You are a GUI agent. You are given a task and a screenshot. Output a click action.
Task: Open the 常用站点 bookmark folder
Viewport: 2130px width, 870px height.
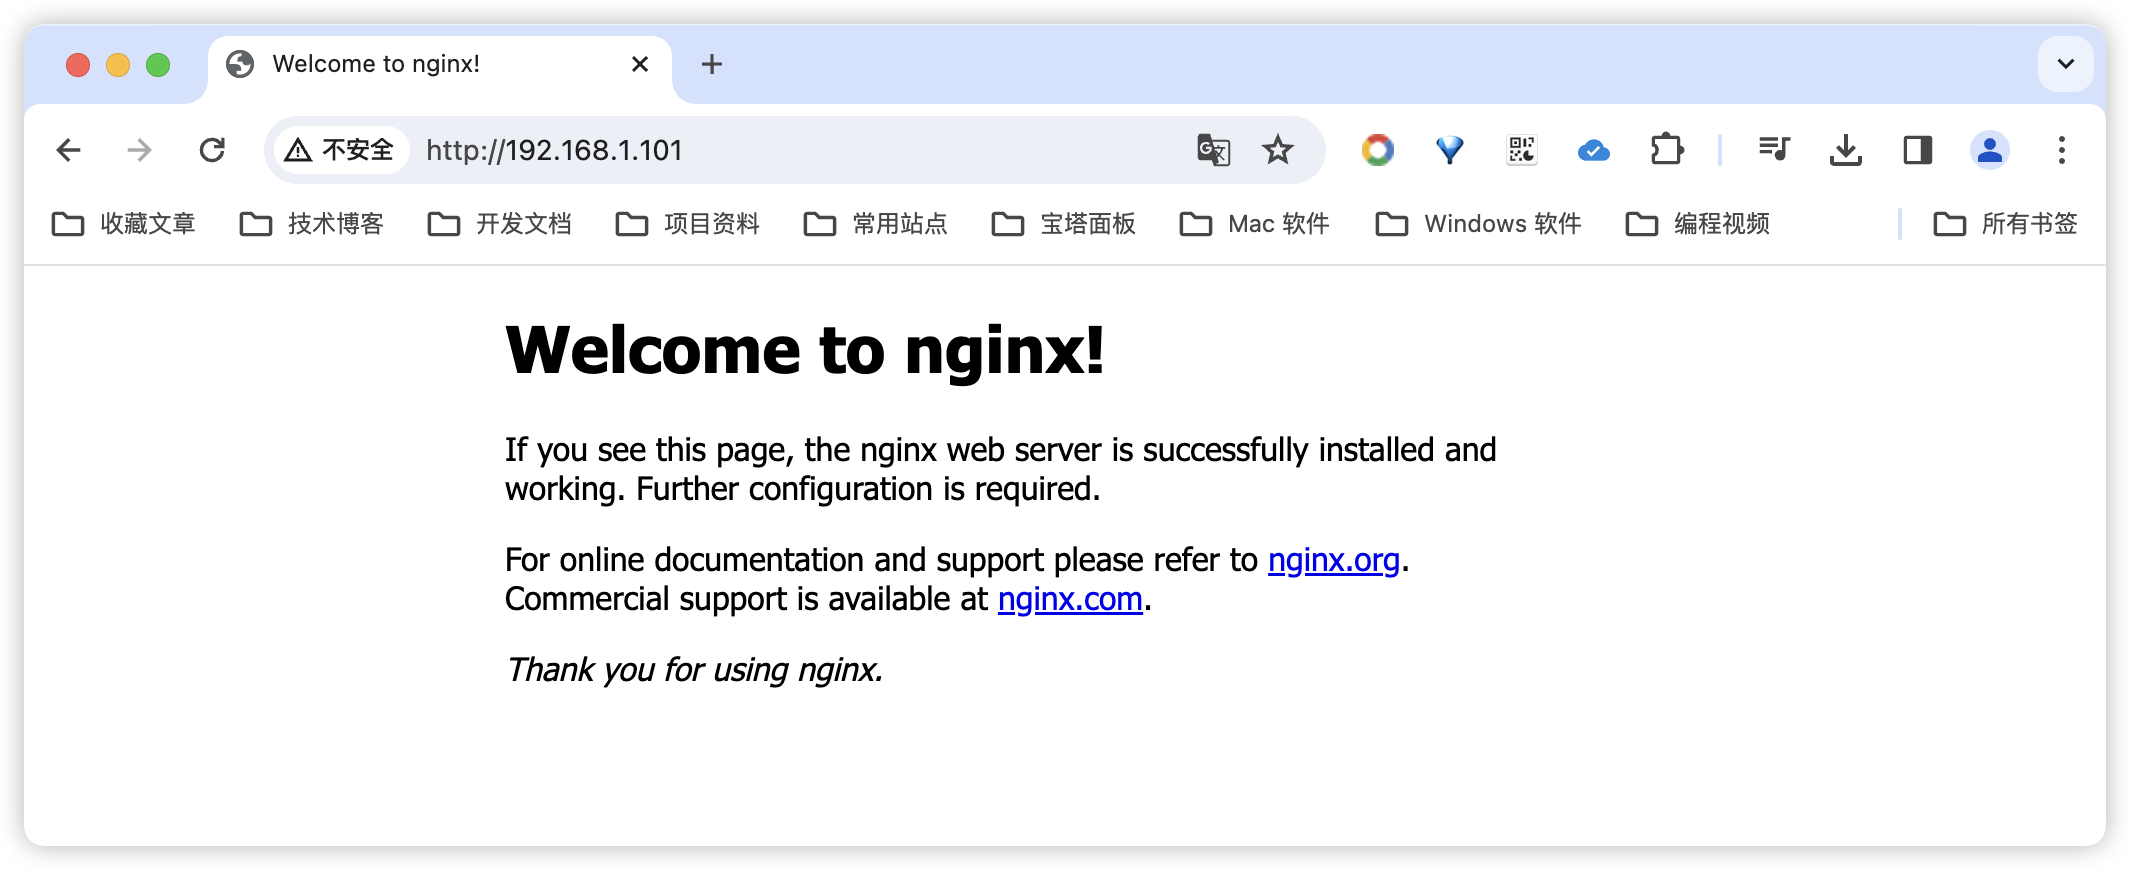(x=876, y=224)
